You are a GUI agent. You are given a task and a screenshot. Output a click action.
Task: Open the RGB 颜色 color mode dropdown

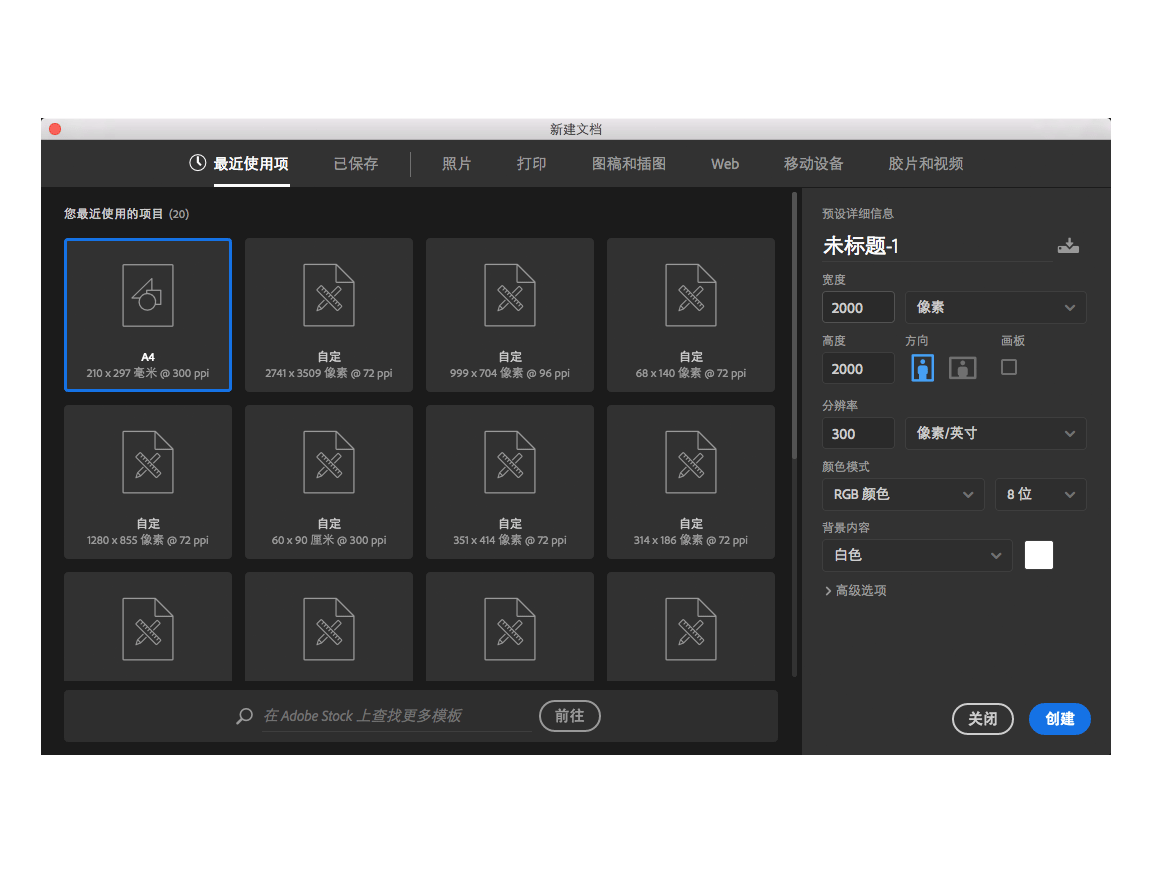click(903, 494)
